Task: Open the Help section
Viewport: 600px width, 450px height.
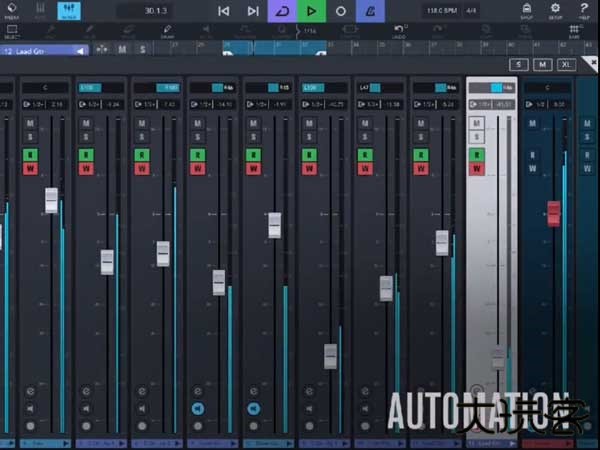Action: tap(584, 12)
